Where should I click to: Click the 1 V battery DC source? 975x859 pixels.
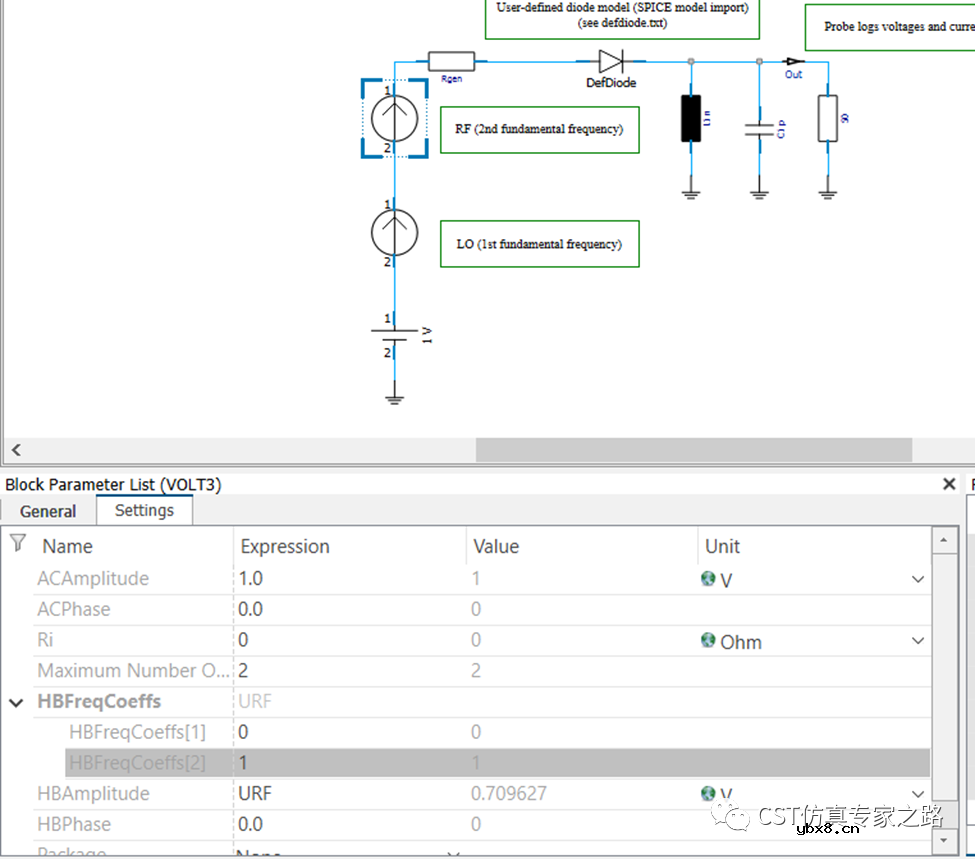[x=395, y=335]
